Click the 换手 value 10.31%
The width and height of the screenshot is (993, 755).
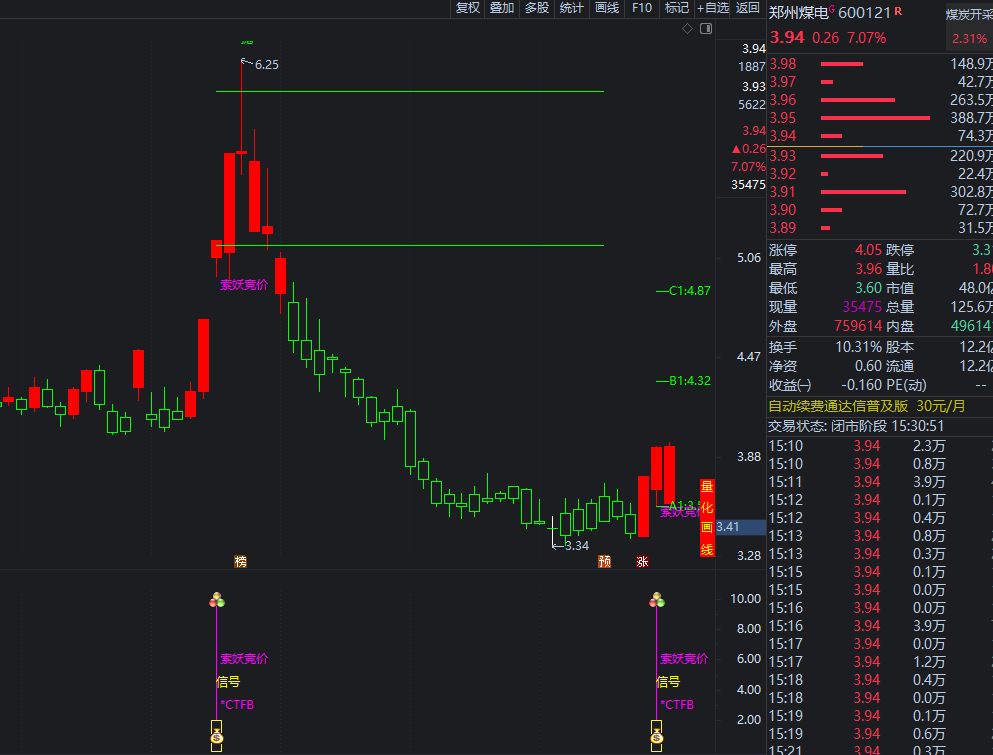pyautogui.click(x=859, y=347)
